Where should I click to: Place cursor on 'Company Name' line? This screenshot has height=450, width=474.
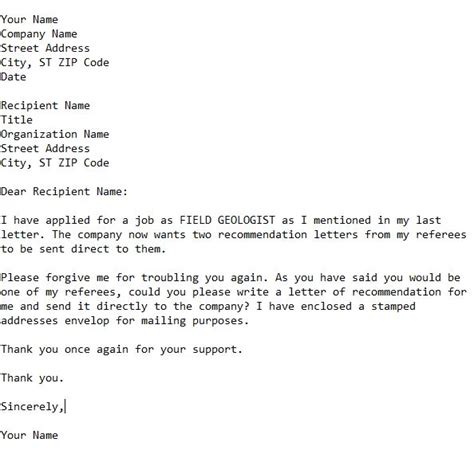[39, 34]
